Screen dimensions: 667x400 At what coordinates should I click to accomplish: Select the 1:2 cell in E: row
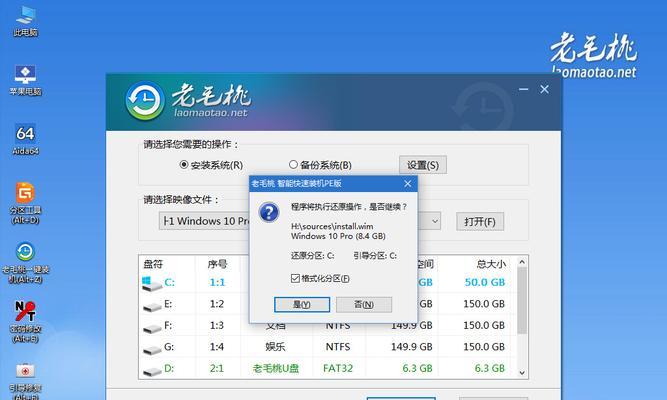click(217, 304)
